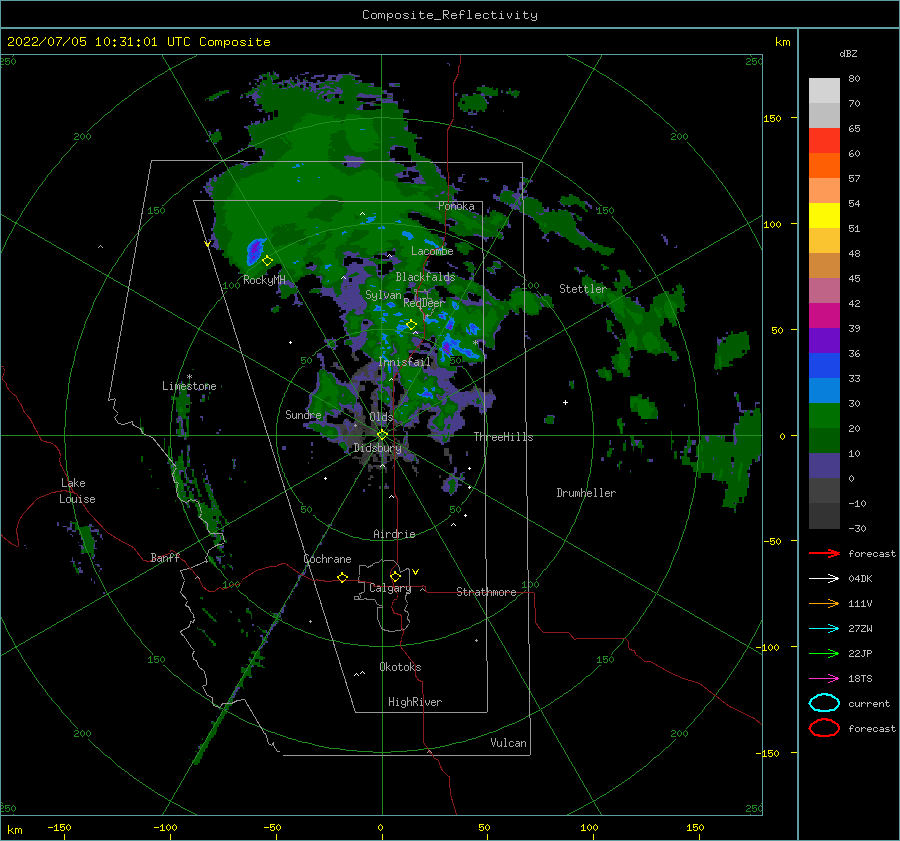The width and height of the screenshot is (900, 841).
Task: Select the 65 dBZ red color swatch
Action: pyautogui.click(x=824, y=140)
